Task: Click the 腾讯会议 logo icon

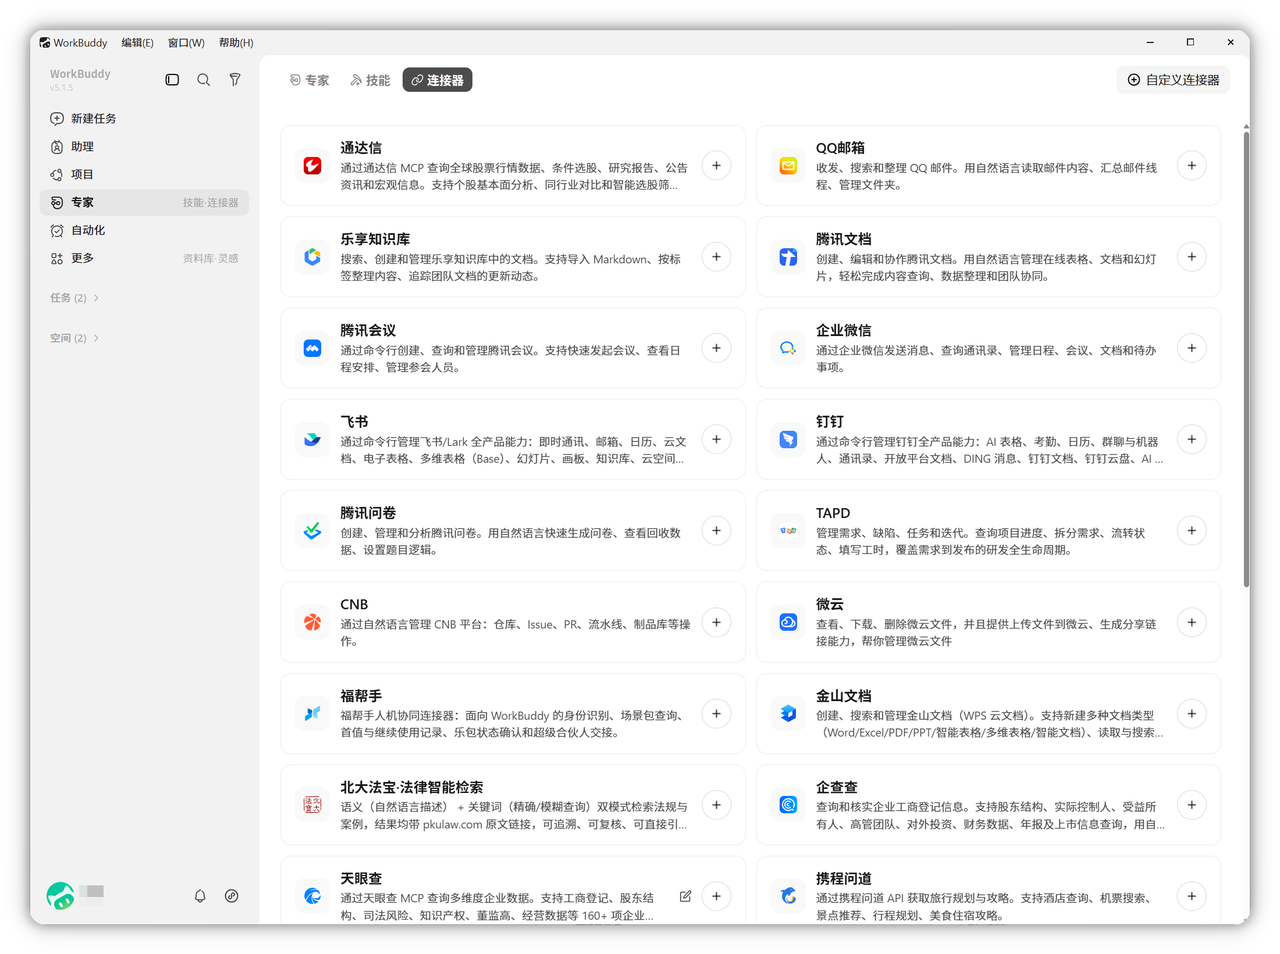Action: pyautogui.click(x=313, y=348)
